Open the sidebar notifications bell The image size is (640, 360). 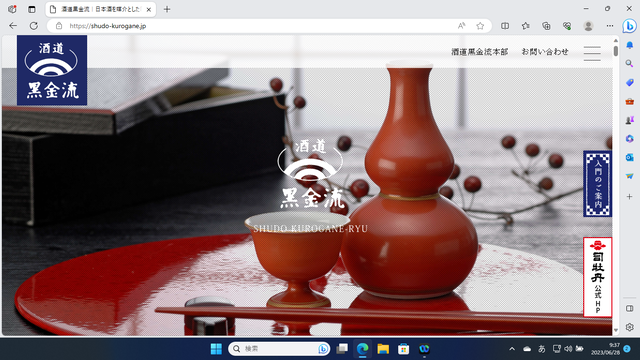[629, 45]
